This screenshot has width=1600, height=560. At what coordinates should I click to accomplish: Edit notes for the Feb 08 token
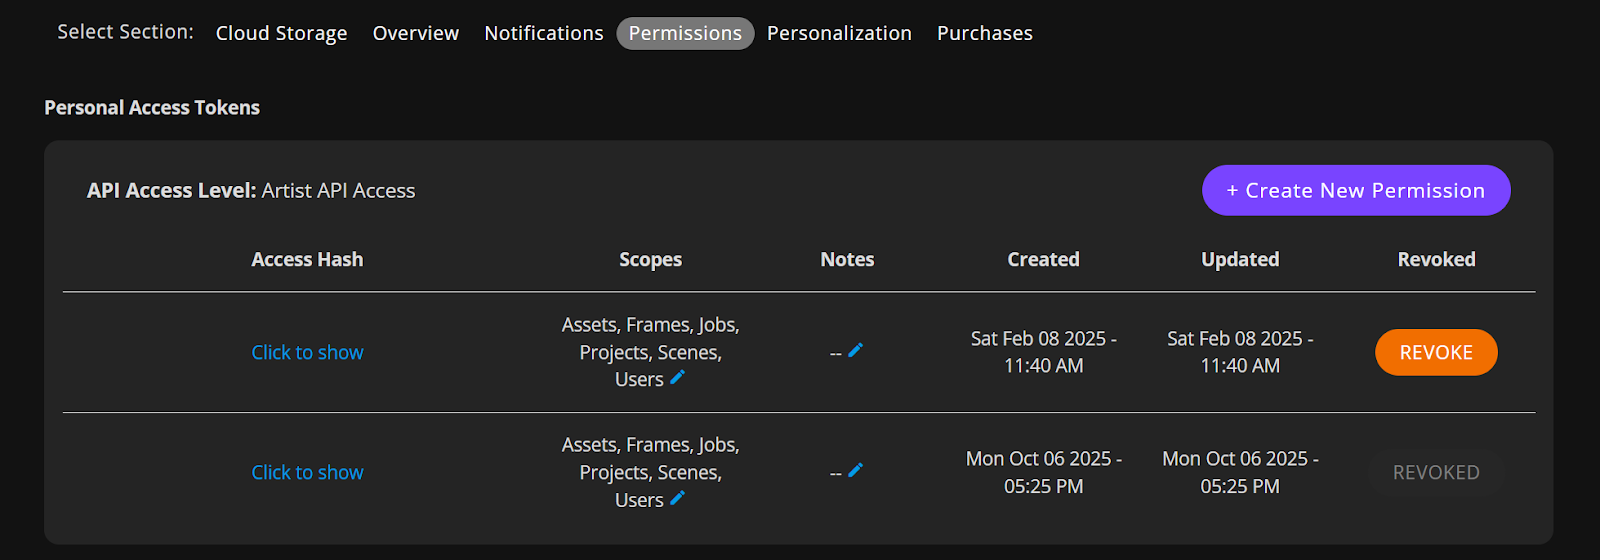855,351
